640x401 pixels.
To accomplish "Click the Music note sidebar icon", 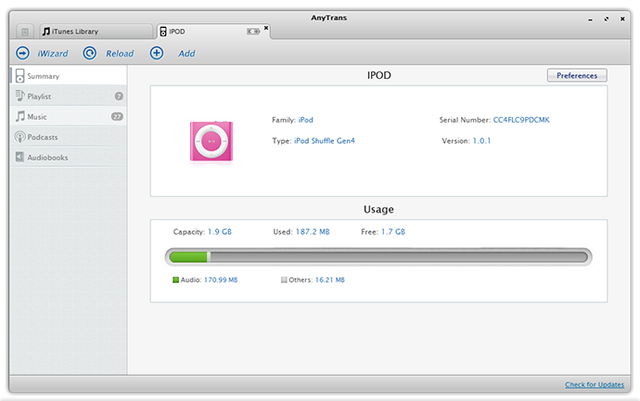I will click(20, 116).
